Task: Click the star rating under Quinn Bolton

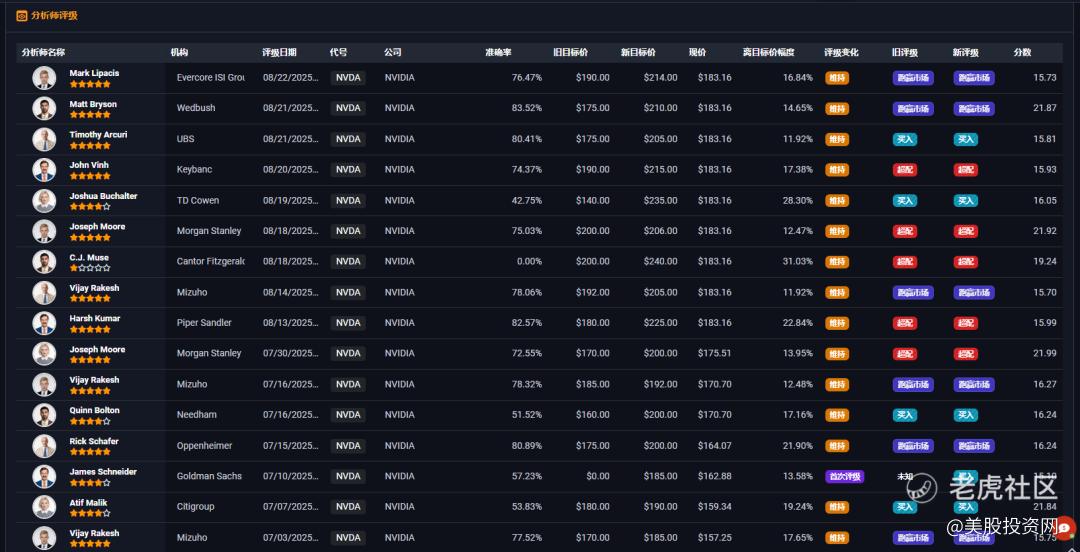Action: coord(90,421)
